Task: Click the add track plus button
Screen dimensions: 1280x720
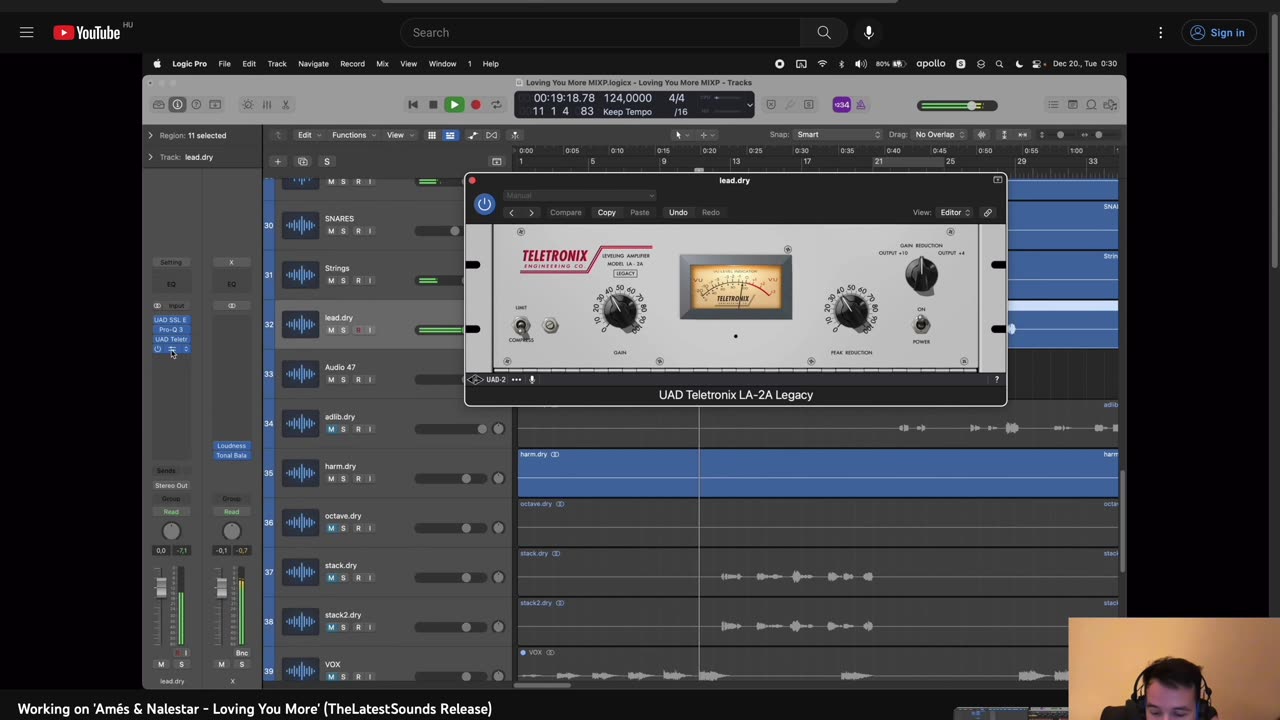Action: click(277, 161)
